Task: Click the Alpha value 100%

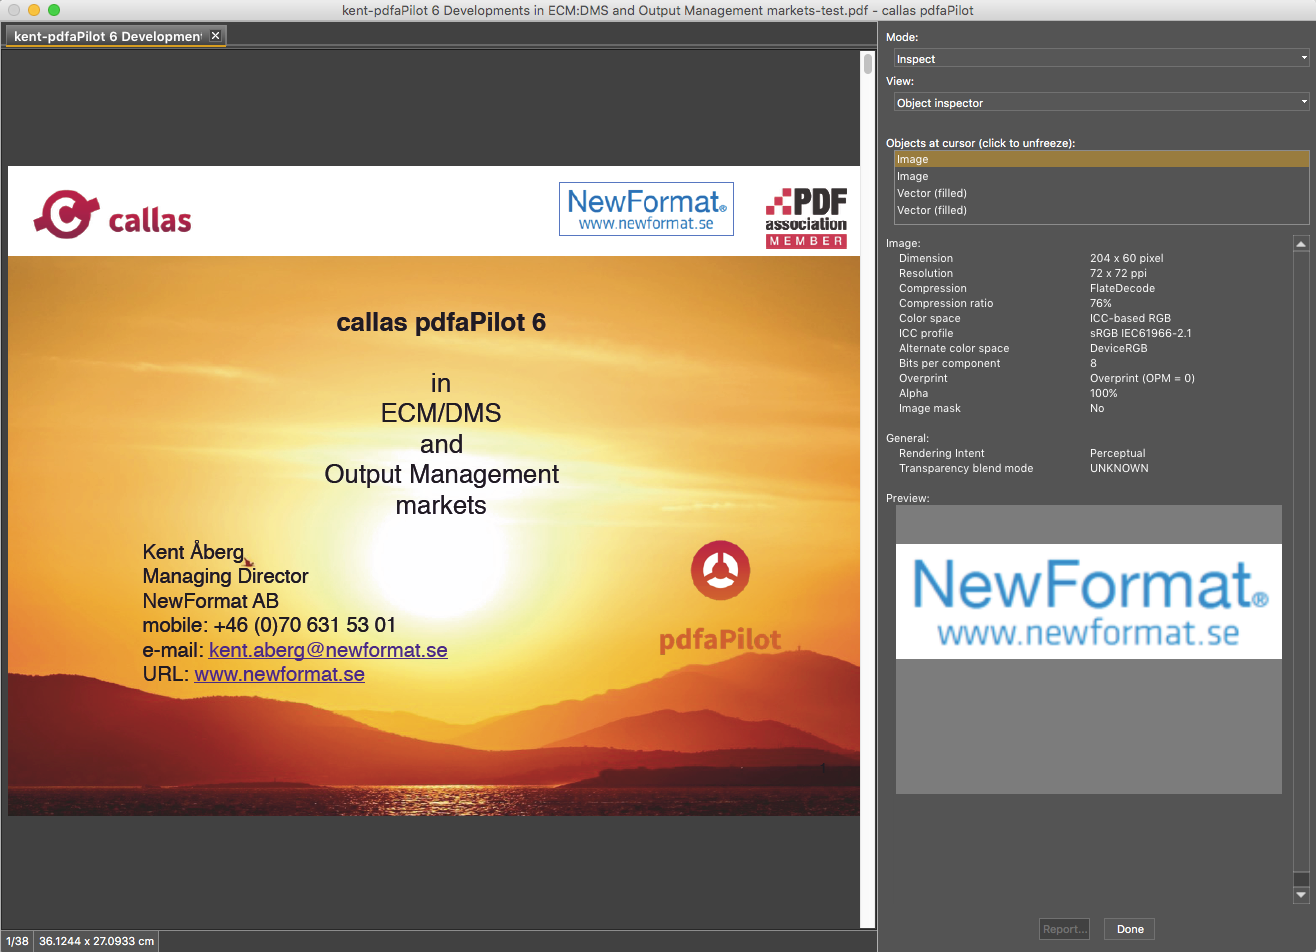Action: (1103, 393)
